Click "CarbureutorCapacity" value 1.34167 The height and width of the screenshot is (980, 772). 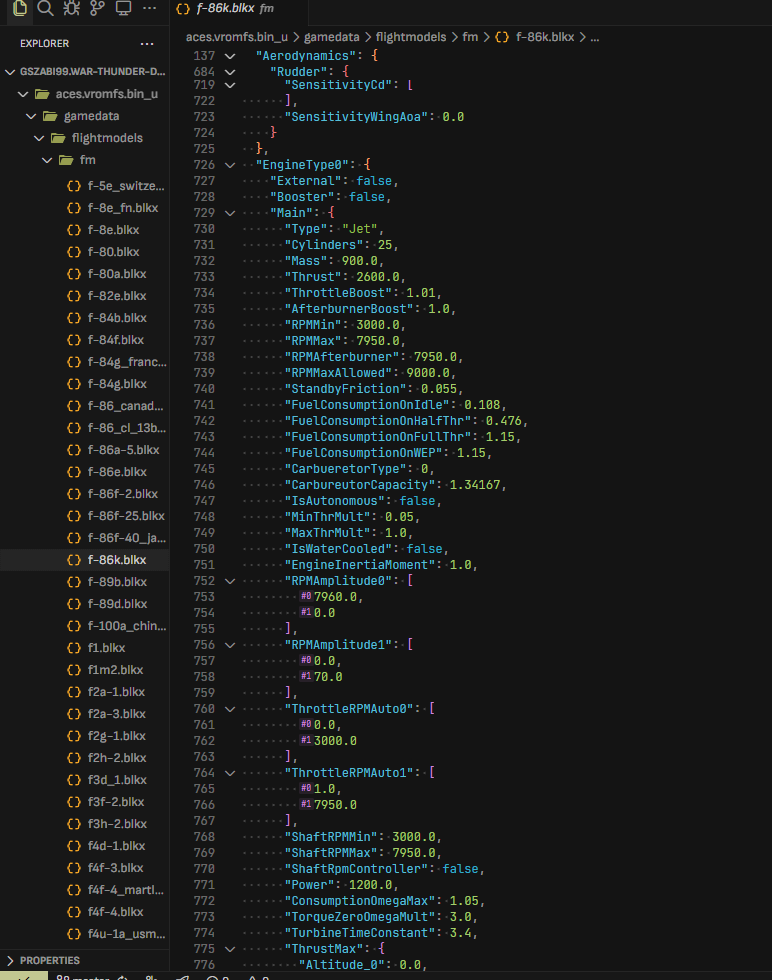tap(475, 485)
